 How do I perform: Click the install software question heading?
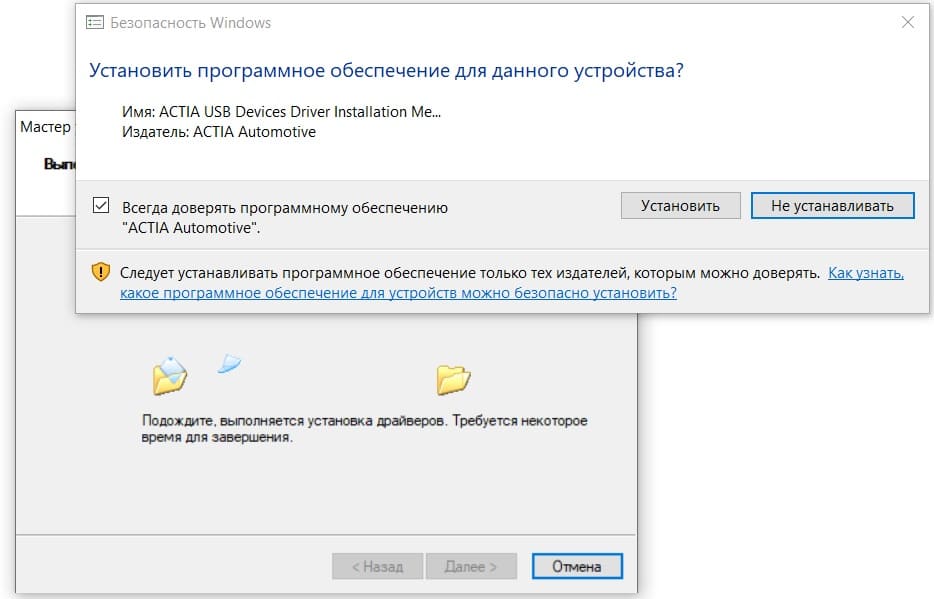pos(387,71)
